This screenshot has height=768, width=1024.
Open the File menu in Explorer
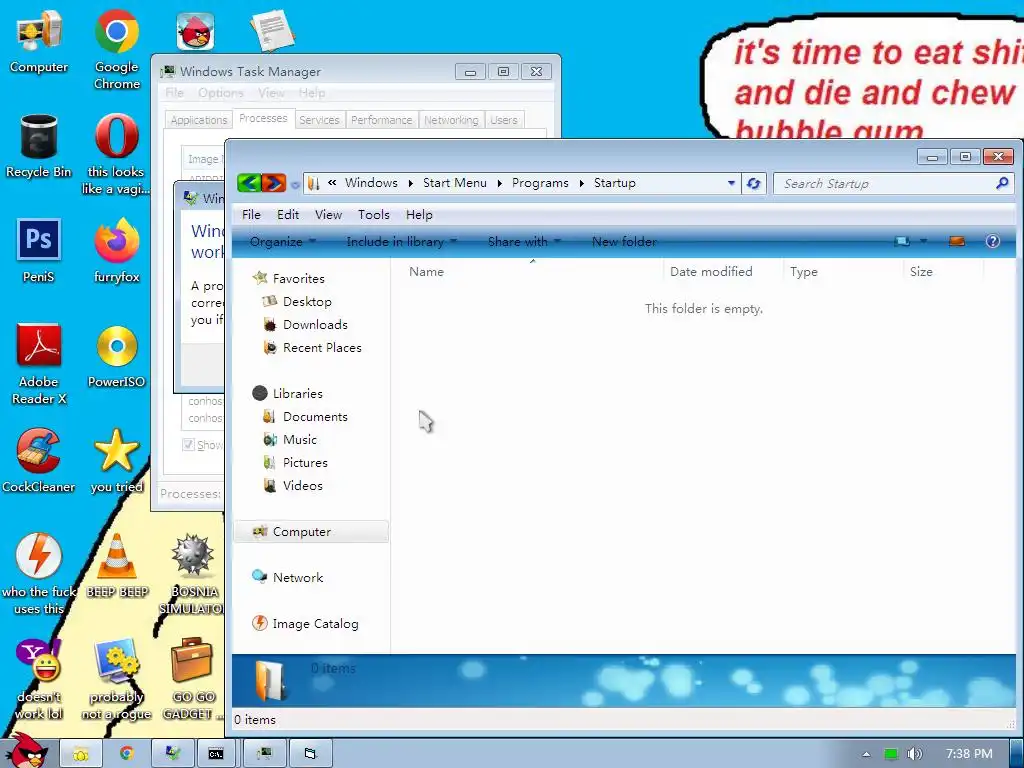pos(251,215)
